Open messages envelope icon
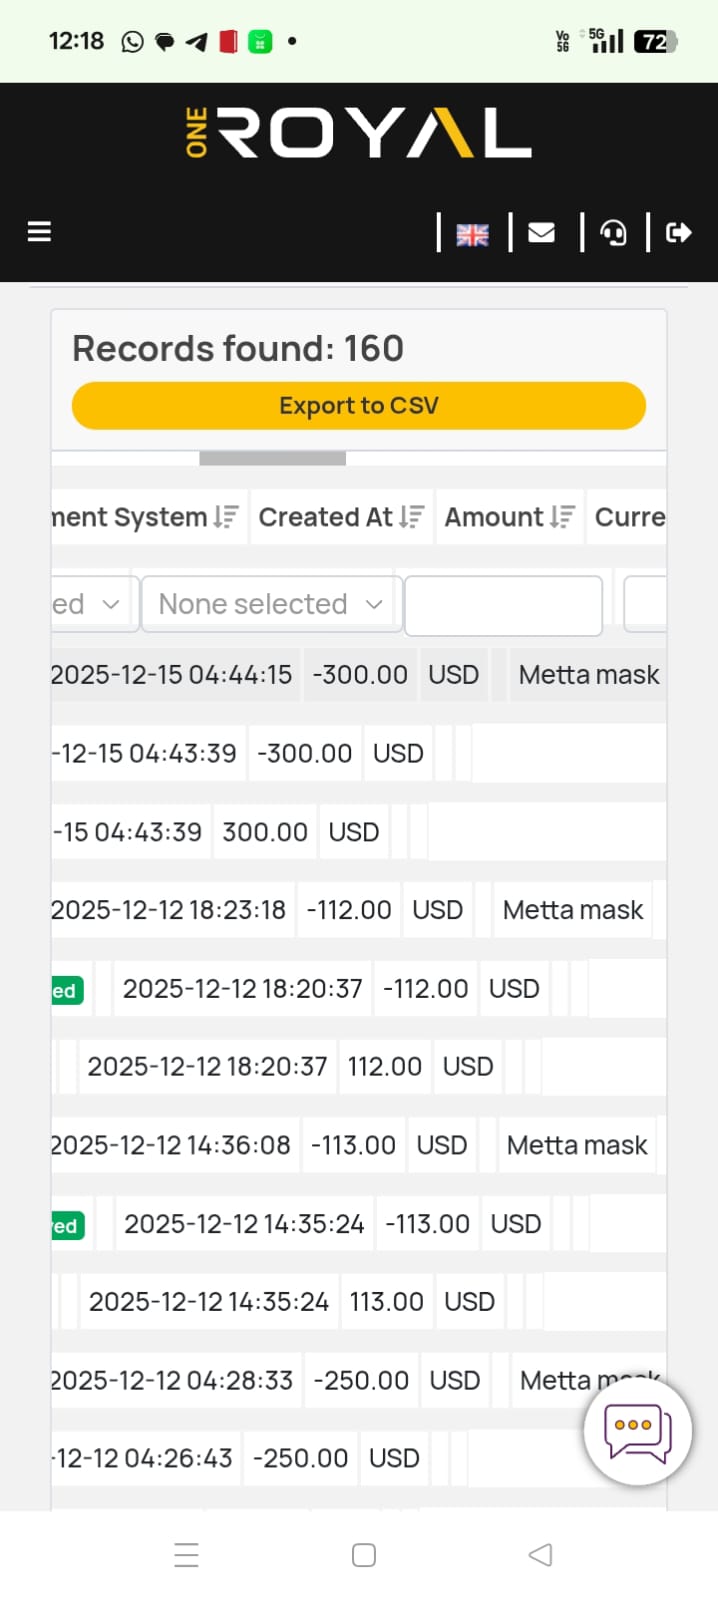Screen dimensions: 718x1599 pos(542,232)
